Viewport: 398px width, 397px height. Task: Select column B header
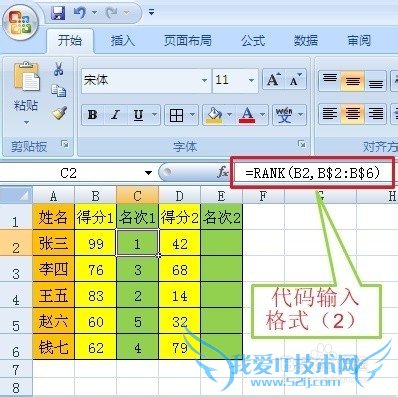[x=96, y=195]
